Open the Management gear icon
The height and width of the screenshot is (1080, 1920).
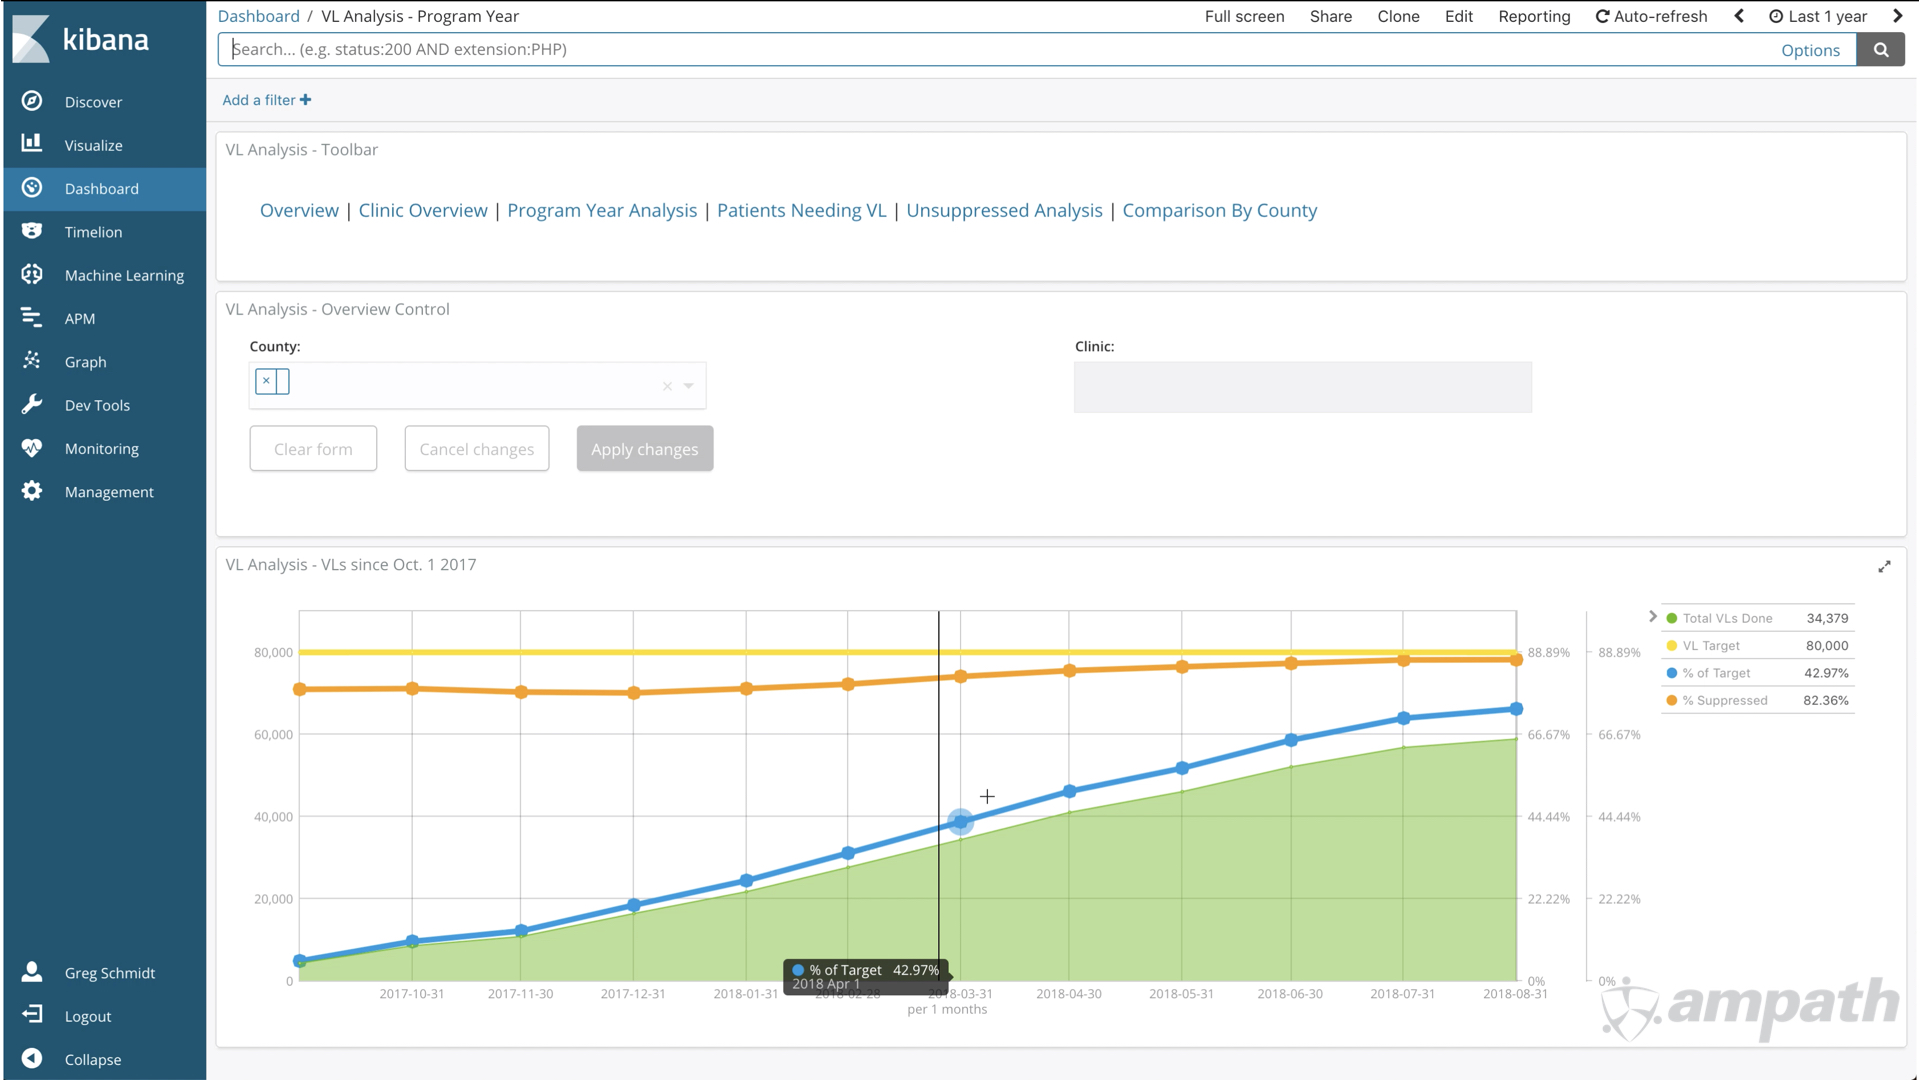click(32, 491)
